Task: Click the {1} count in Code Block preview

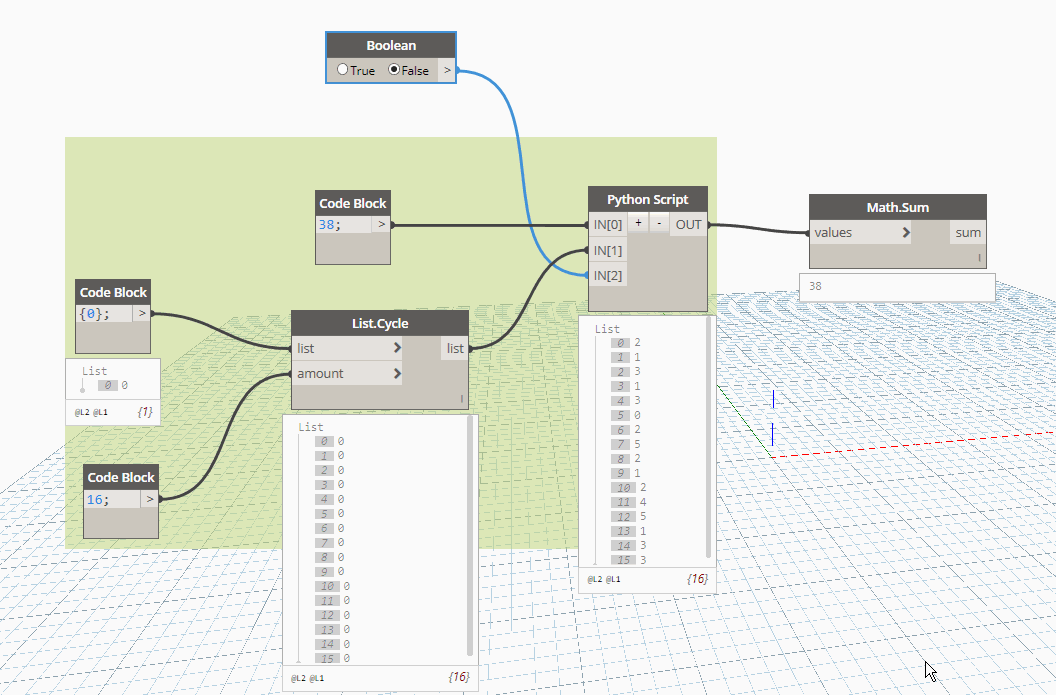Action: pyautogui.click(x=145, y=411)
